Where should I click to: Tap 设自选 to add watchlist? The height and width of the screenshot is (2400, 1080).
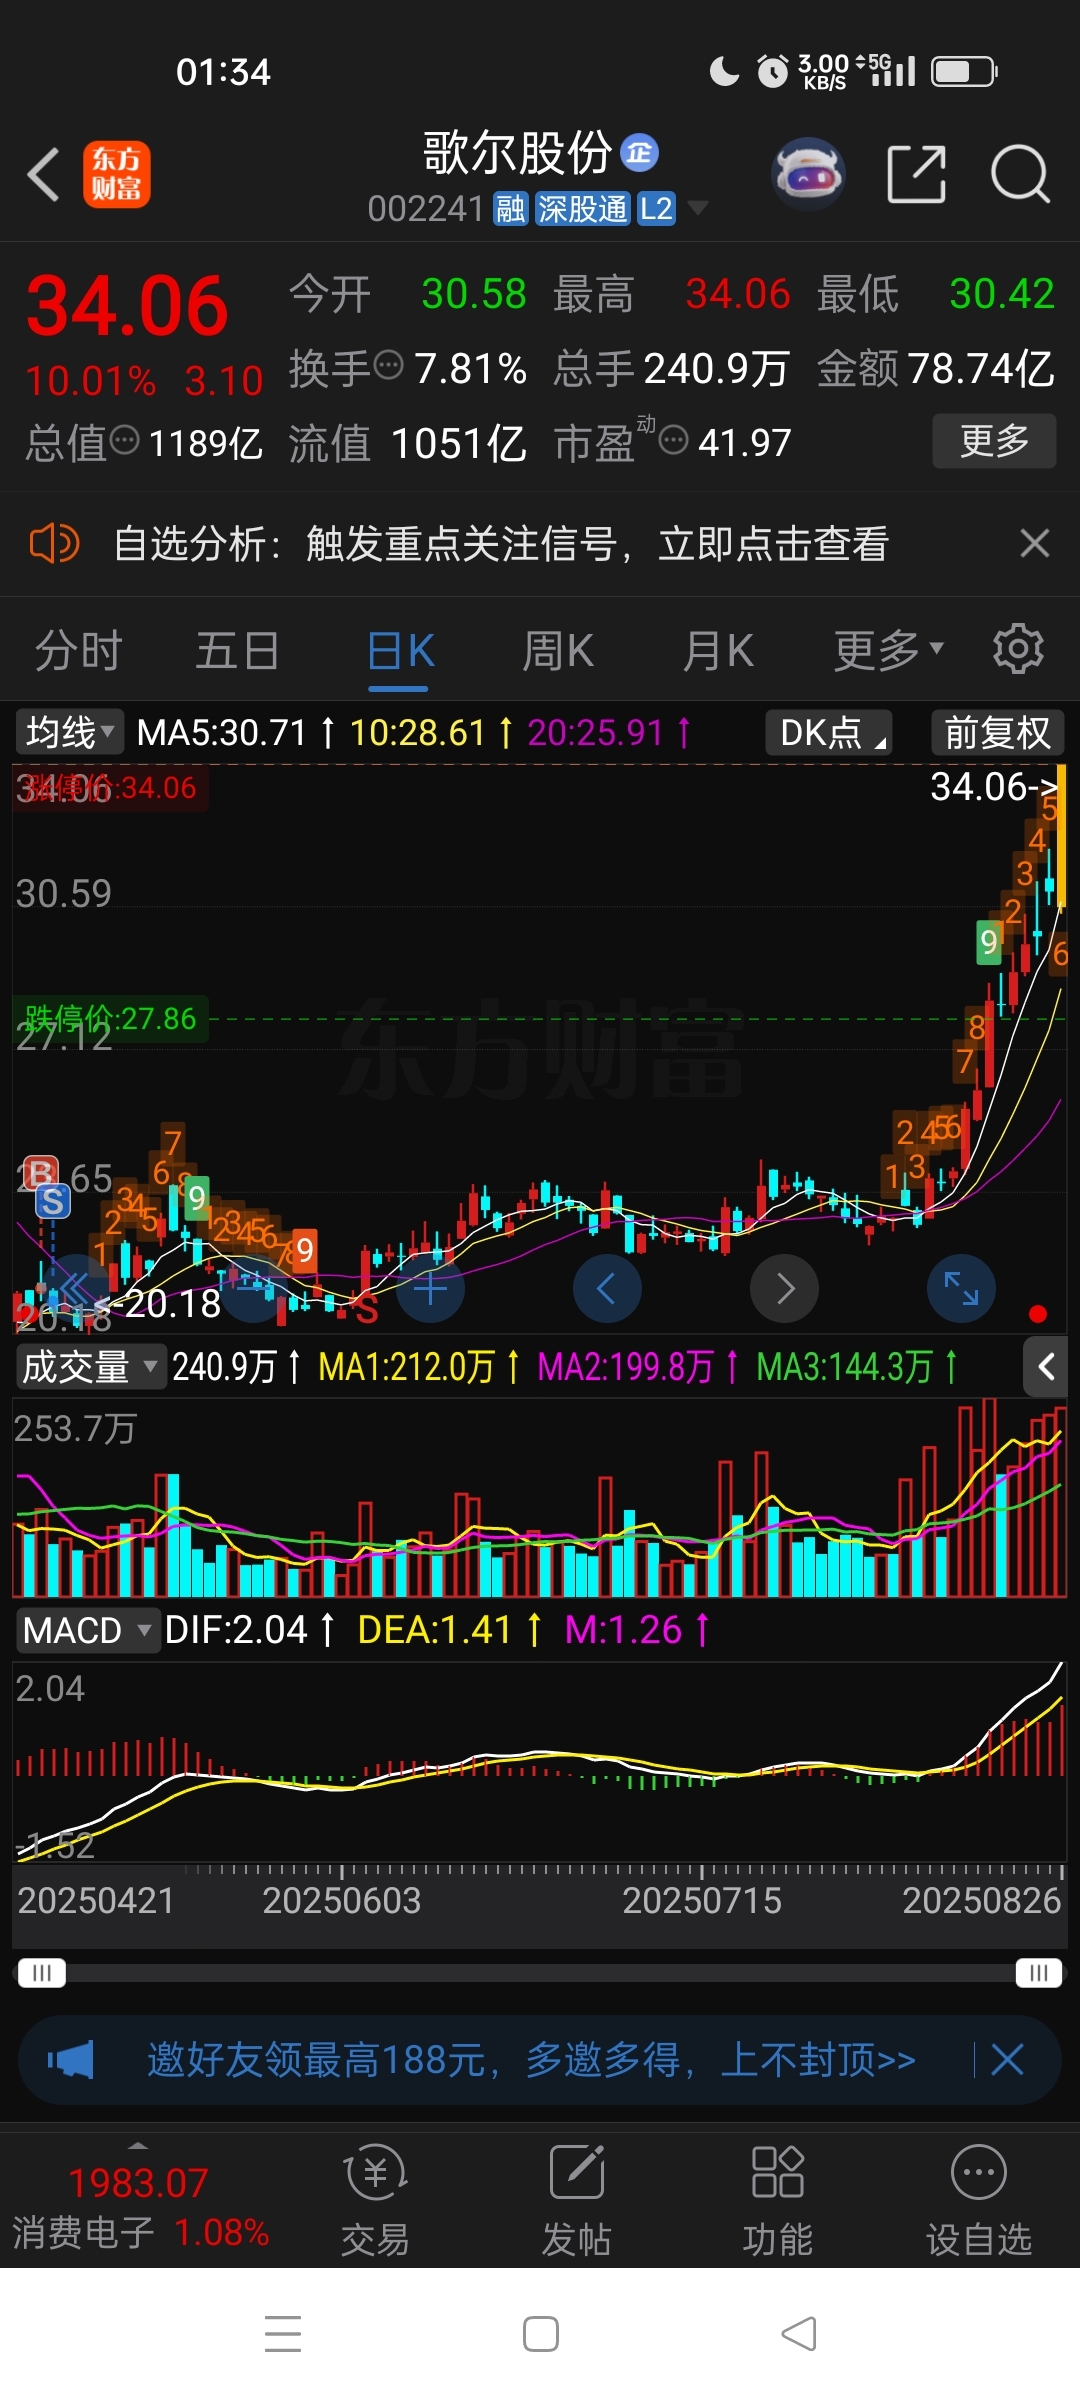point(979,2200)
